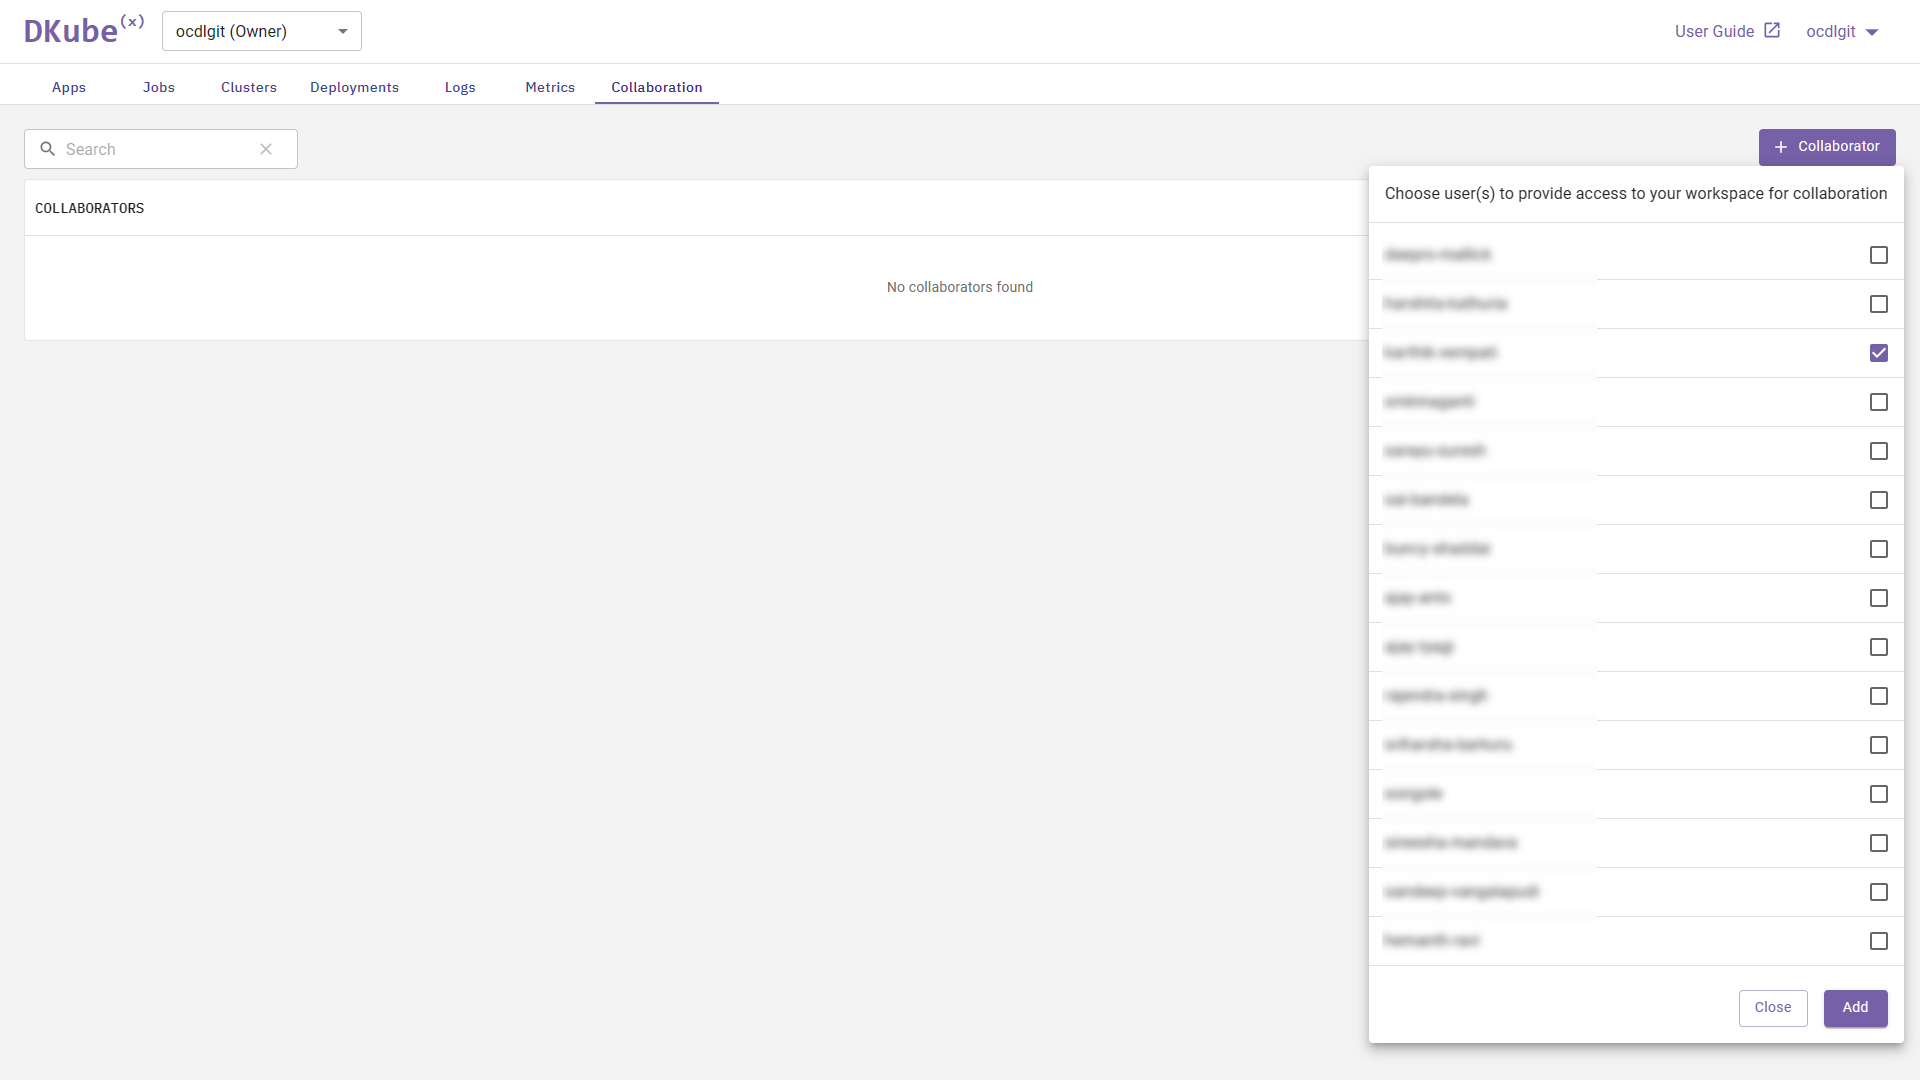The width and height of the screenshot is (1920, 1080).
Task: Click the search magnifier icon
Action: (47, 149)
